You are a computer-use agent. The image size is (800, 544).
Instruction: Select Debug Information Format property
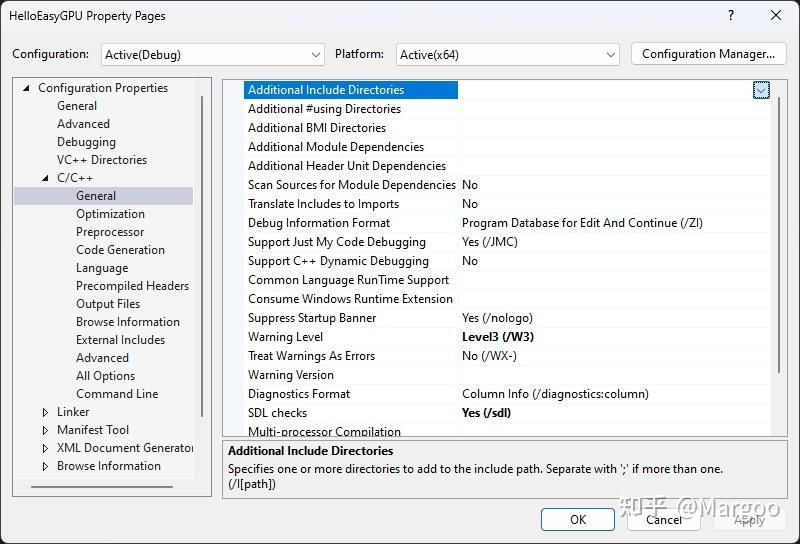(x=318, y=223)
